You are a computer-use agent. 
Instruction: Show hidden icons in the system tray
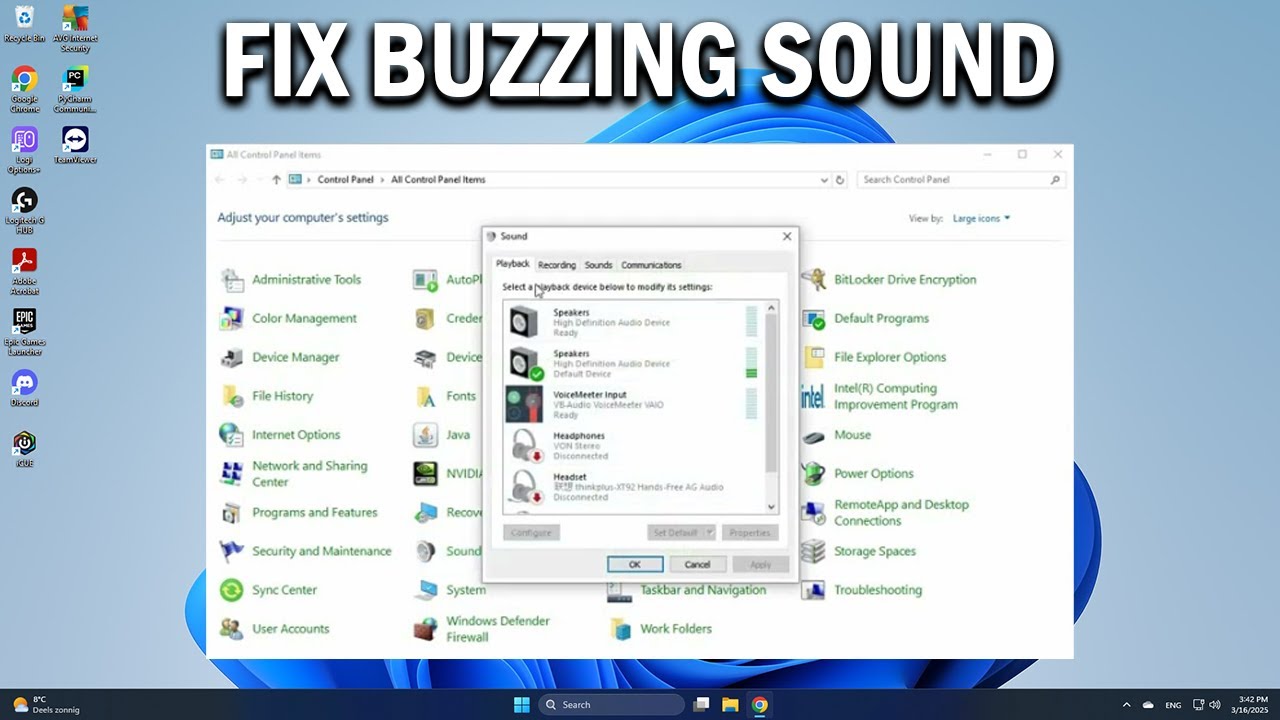pos(1126,705)
